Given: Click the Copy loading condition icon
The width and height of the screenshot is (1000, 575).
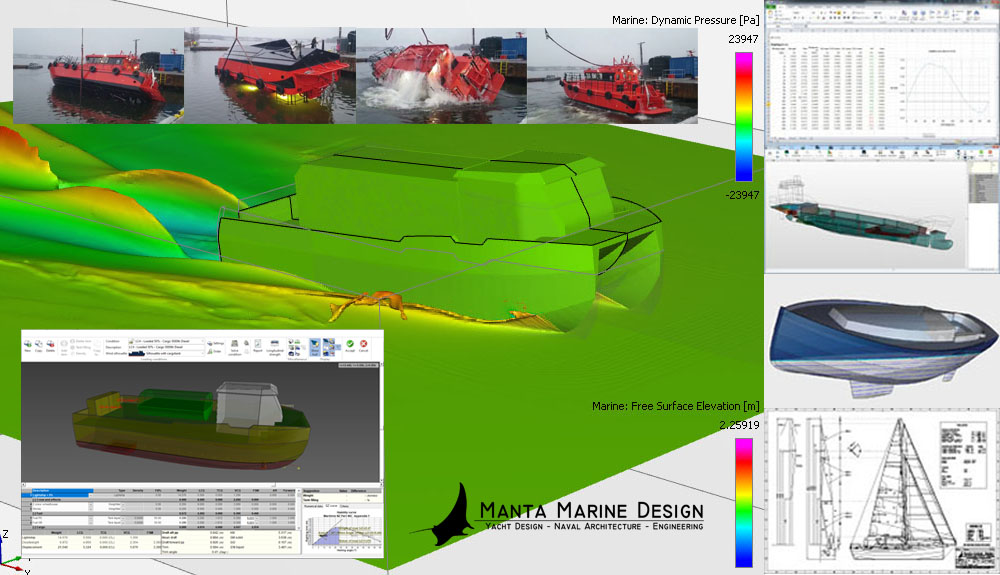Looking at the screenshot, I should click(x=38, y=346).
